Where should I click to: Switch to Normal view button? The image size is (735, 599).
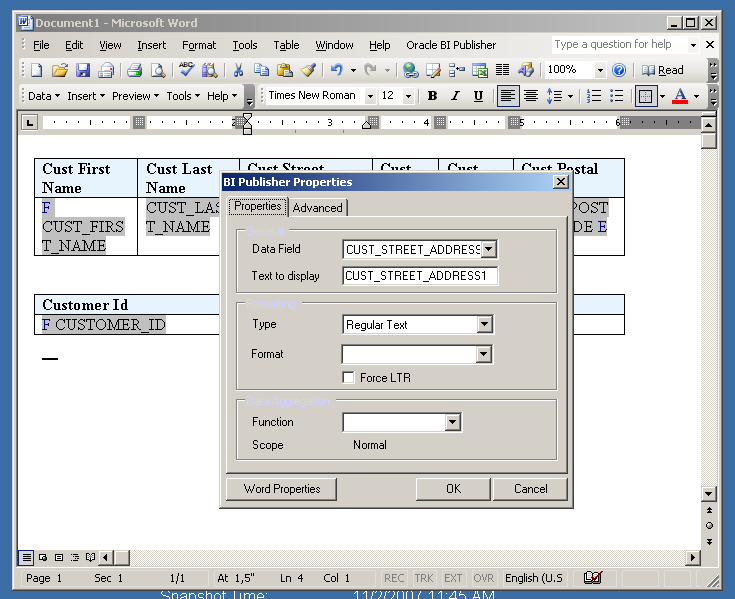[x=27, y=558]
